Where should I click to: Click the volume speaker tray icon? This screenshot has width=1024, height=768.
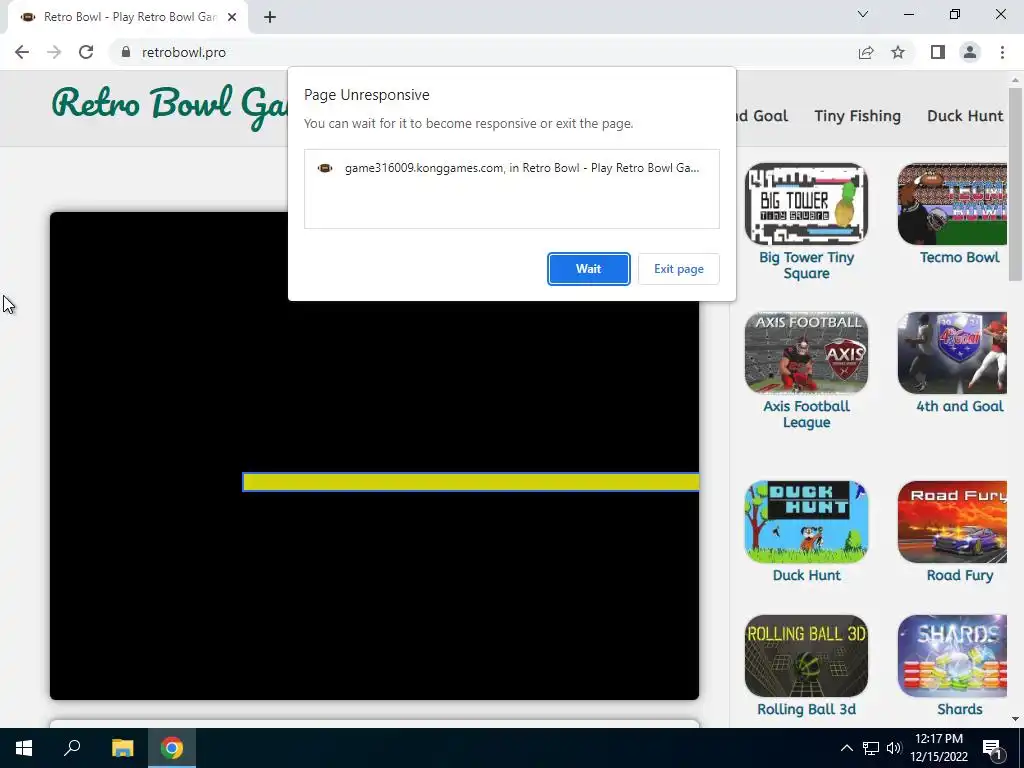[894, 748]
